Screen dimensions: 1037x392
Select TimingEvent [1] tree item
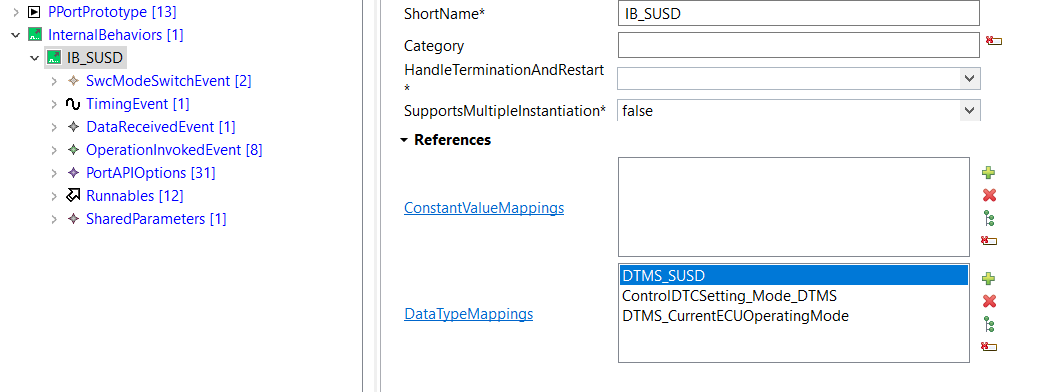[138, 104]
